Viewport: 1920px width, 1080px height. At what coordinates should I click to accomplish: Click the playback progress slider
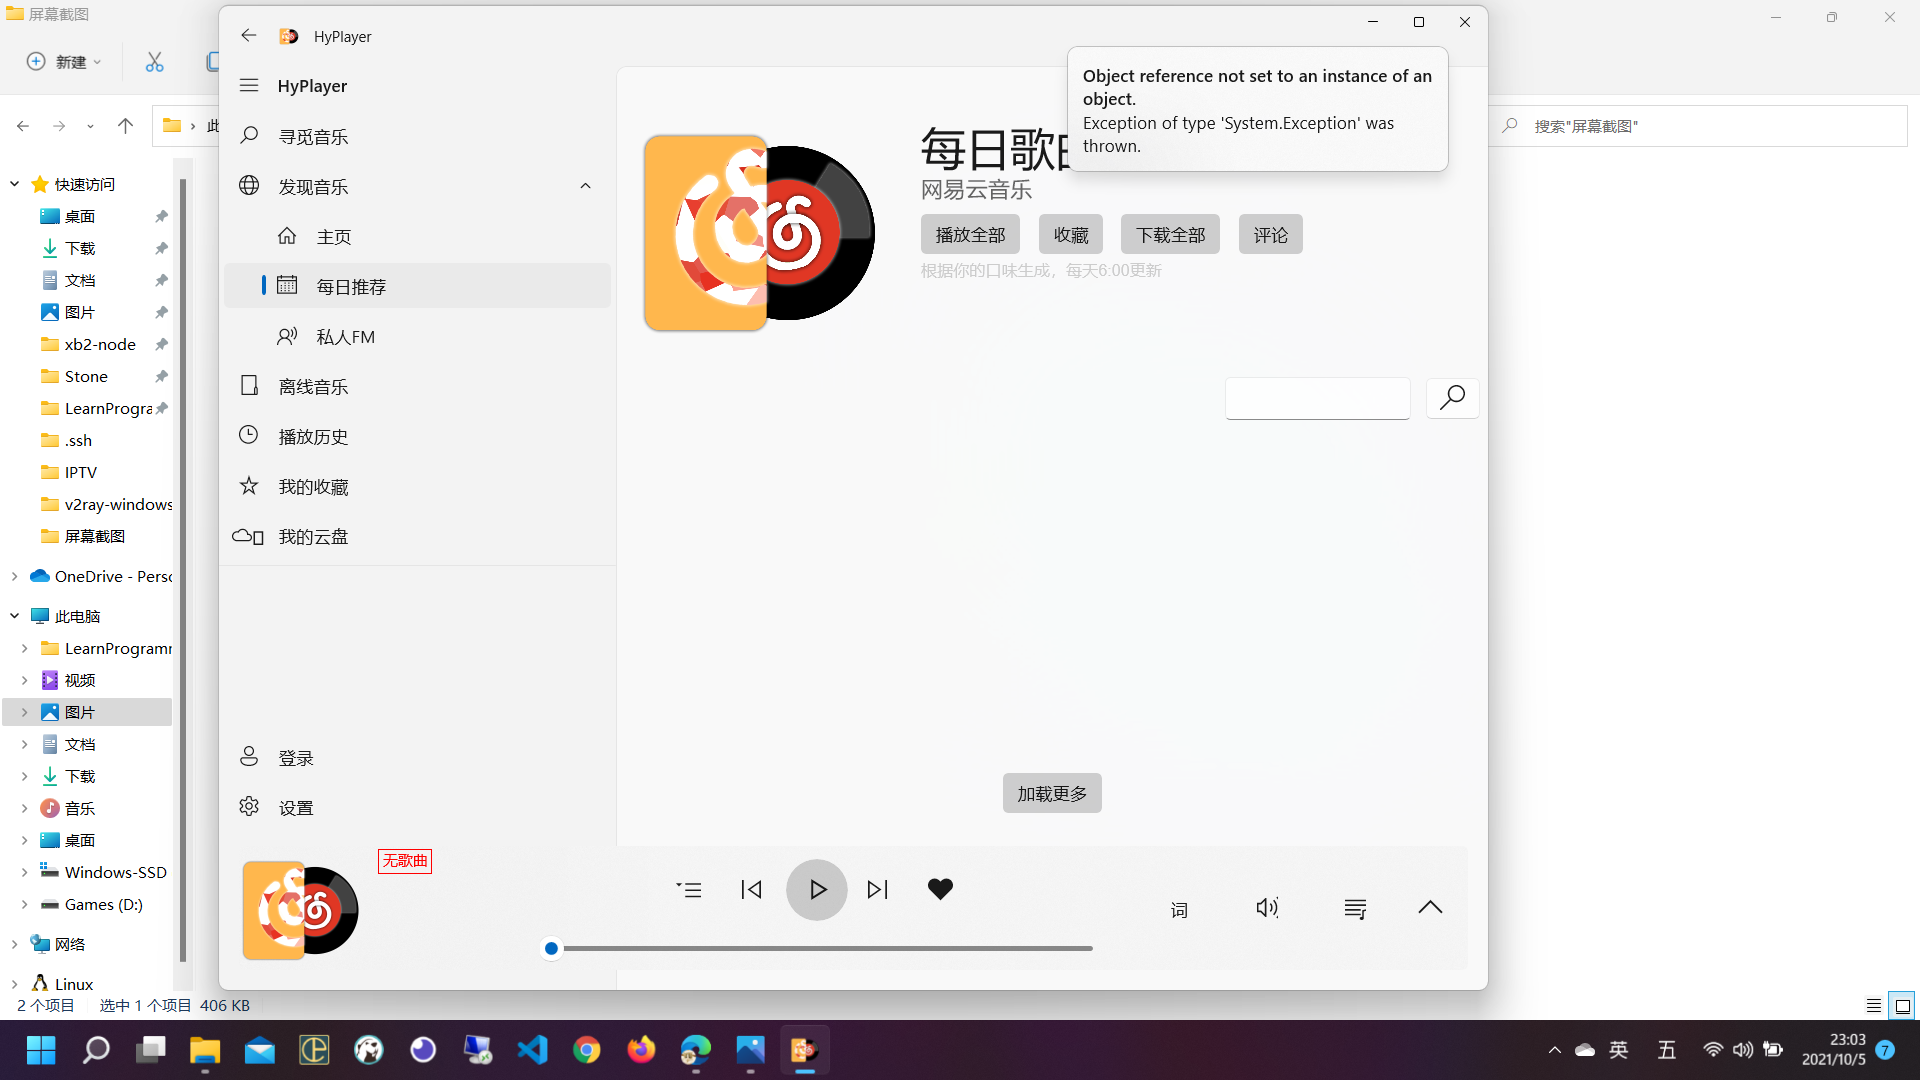[x=820, y=948]
